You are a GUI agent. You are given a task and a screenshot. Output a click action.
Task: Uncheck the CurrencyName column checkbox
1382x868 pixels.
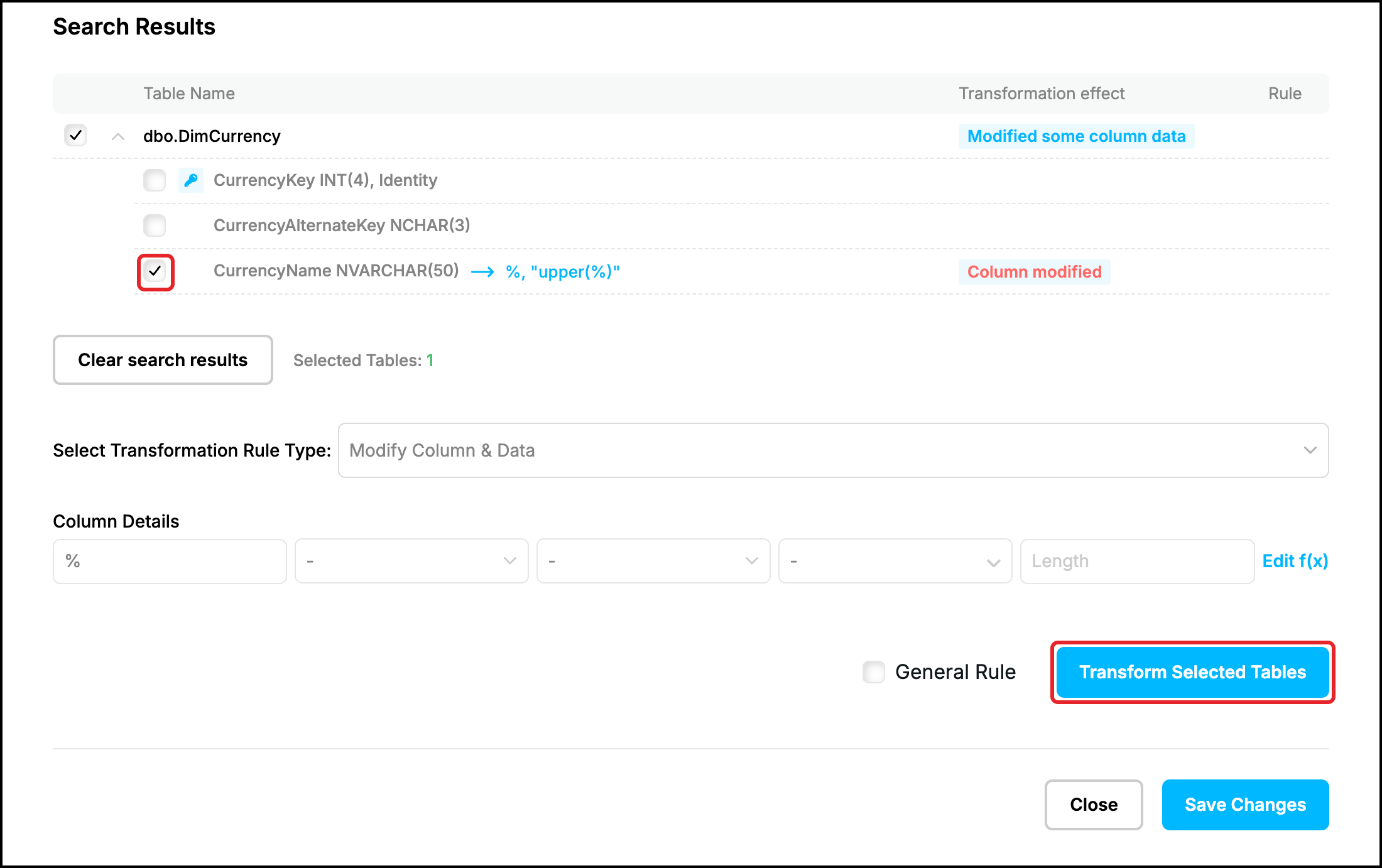click(155, 272)
